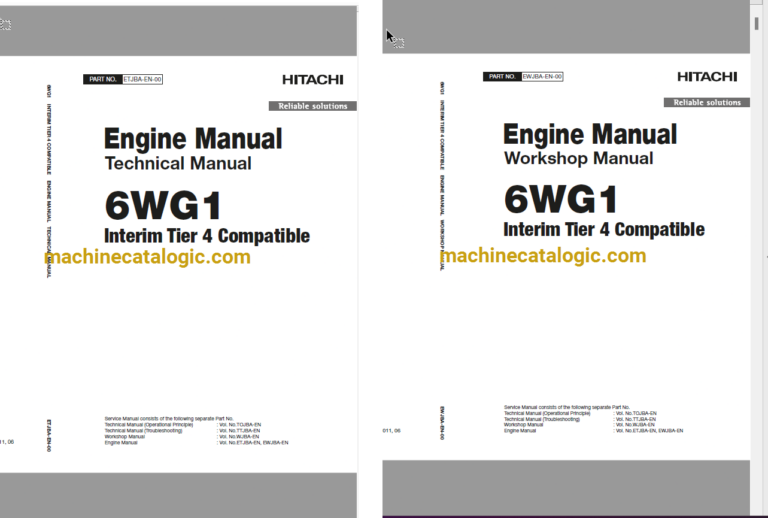Click the HITACHI logo on the Workshop Manual page

707,77
